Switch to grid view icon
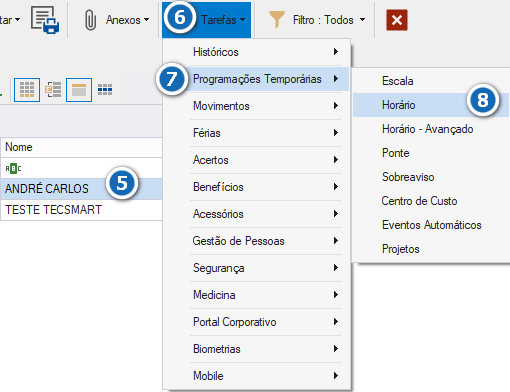The height and width of the screenshot is (392, 510). pos(27,90)
